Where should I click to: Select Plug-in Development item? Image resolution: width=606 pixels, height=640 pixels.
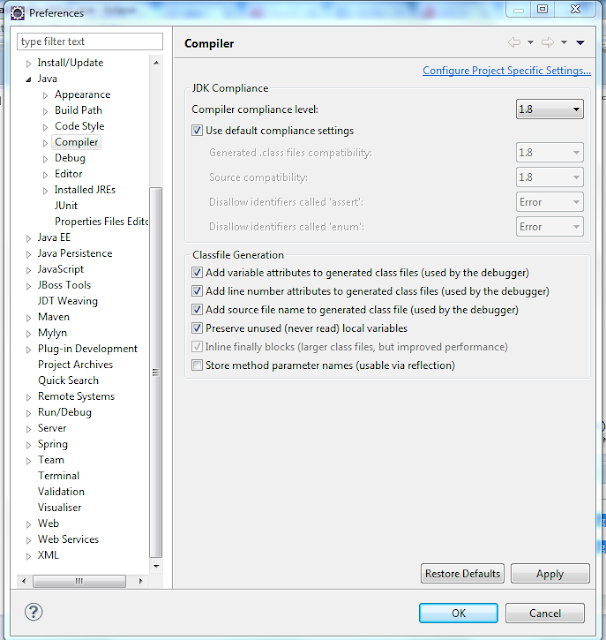(87, 349)
